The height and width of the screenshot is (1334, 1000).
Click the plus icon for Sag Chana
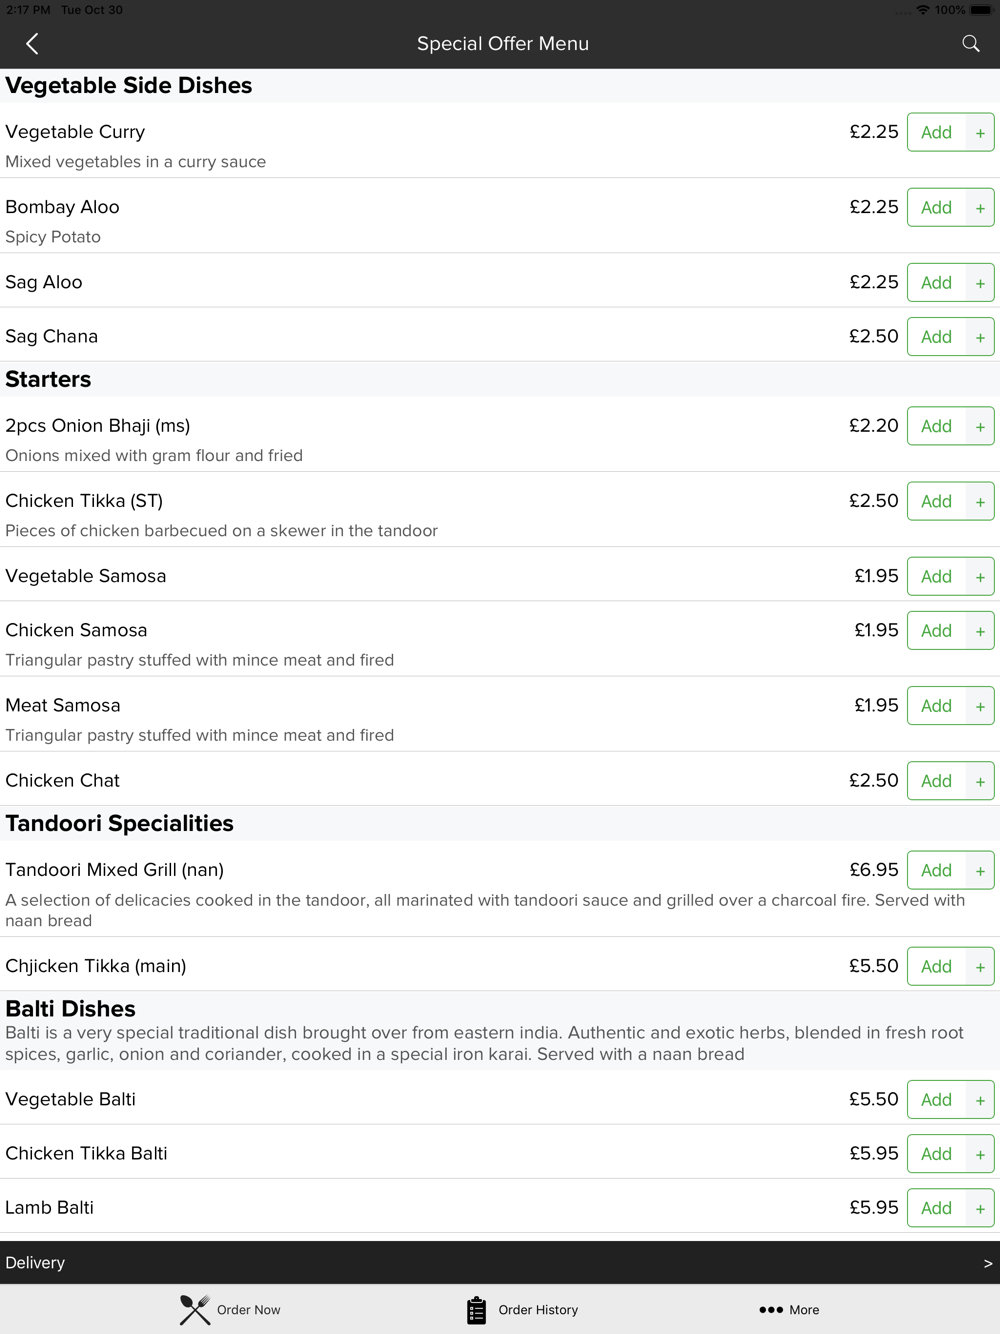pyautogui.click(x=980, y=337)
